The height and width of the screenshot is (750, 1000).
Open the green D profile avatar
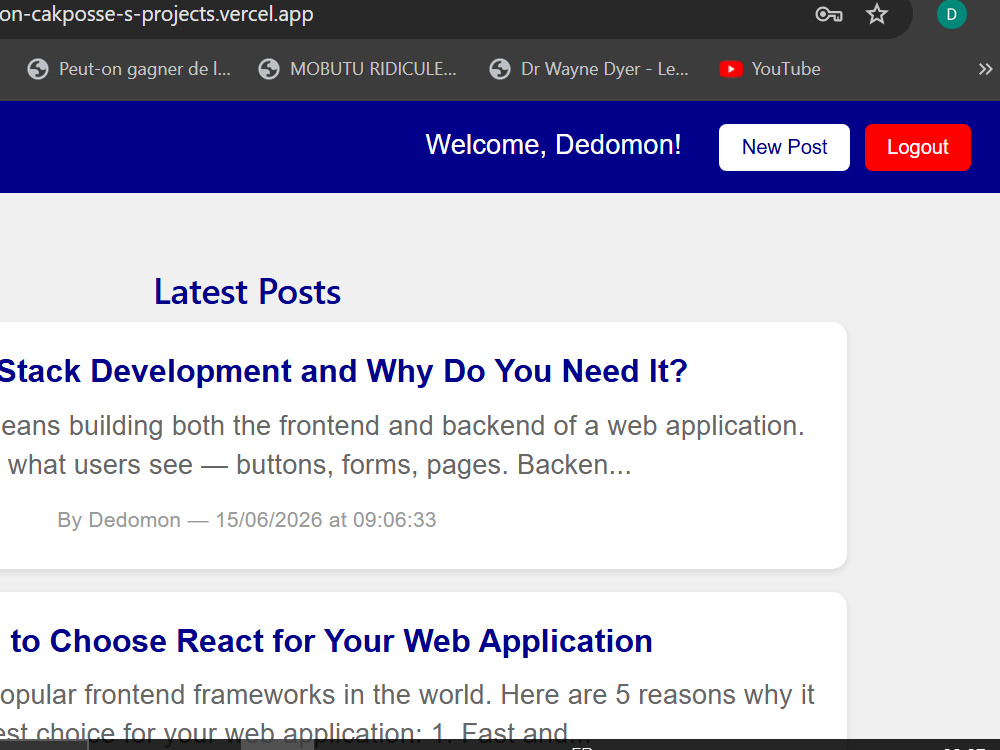pos(952,14)
